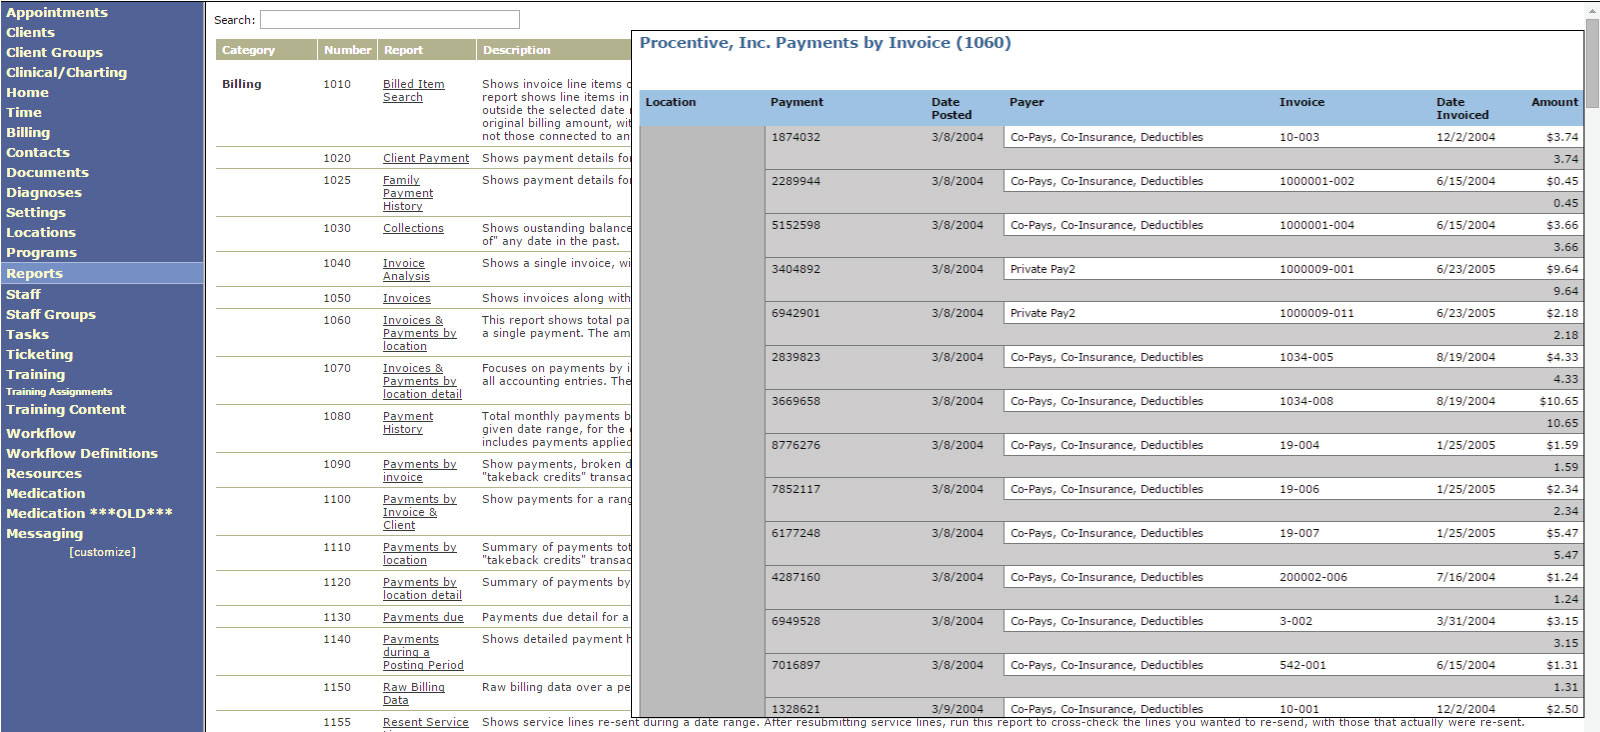Select the $10.65 amount cell
Image resolution: width=1600 pixels, height=732 pixels.
(1559, 401)
